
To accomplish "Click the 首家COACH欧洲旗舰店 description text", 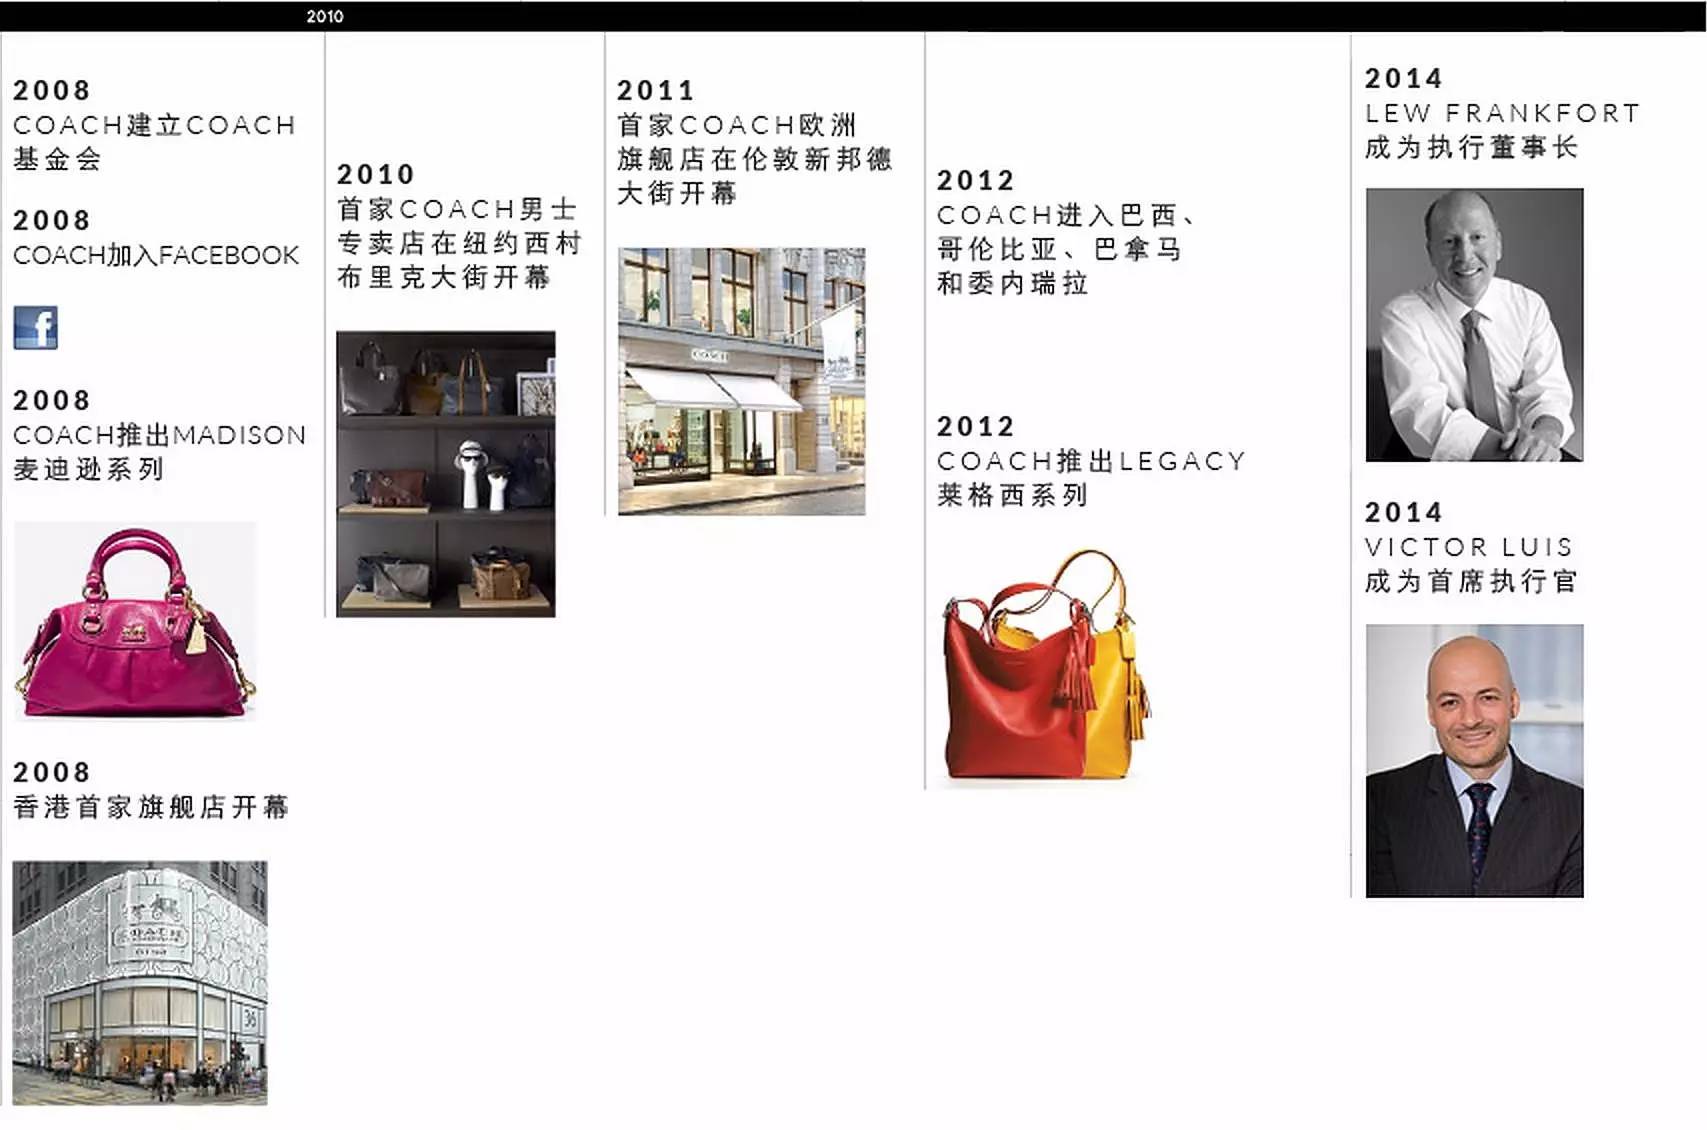I will (754, 159).
